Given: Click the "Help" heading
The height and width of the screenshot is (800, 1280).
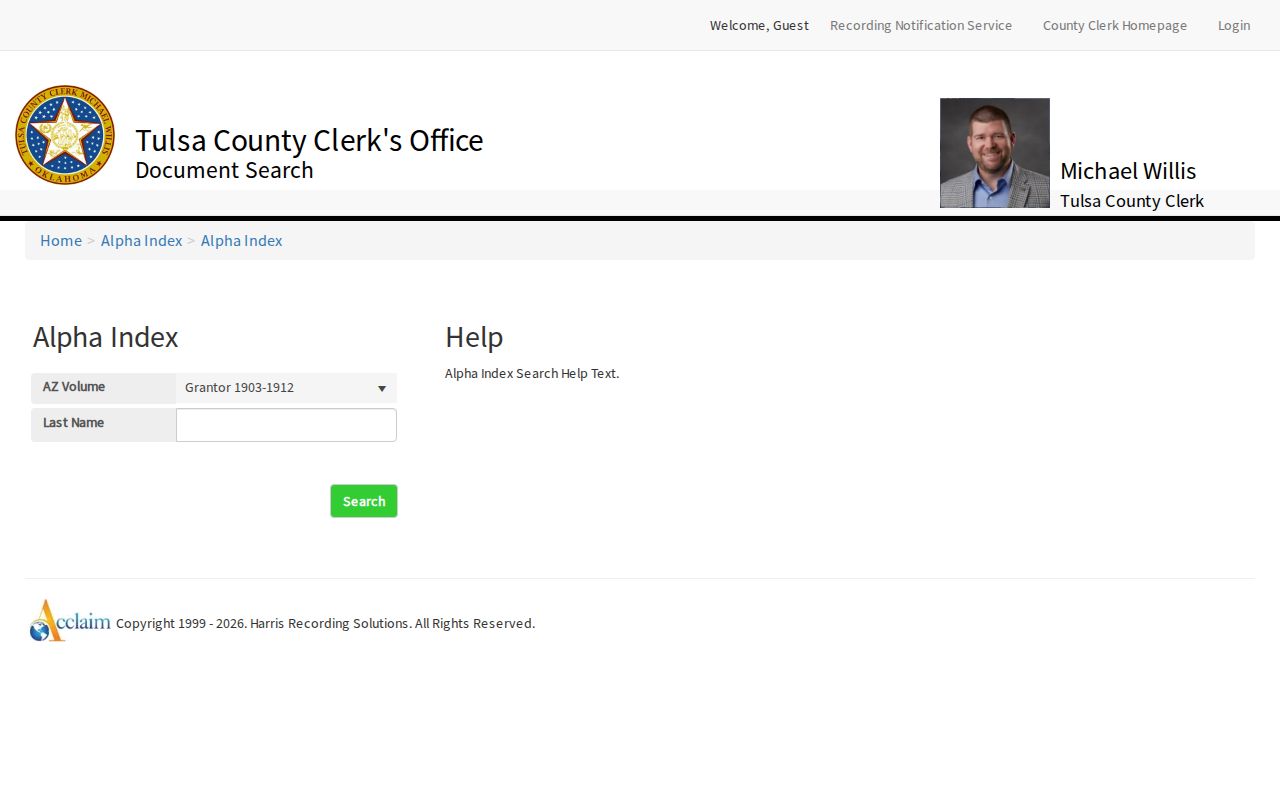Looking at the screenshot, I should pyautogui.click(x=474, y=337).
